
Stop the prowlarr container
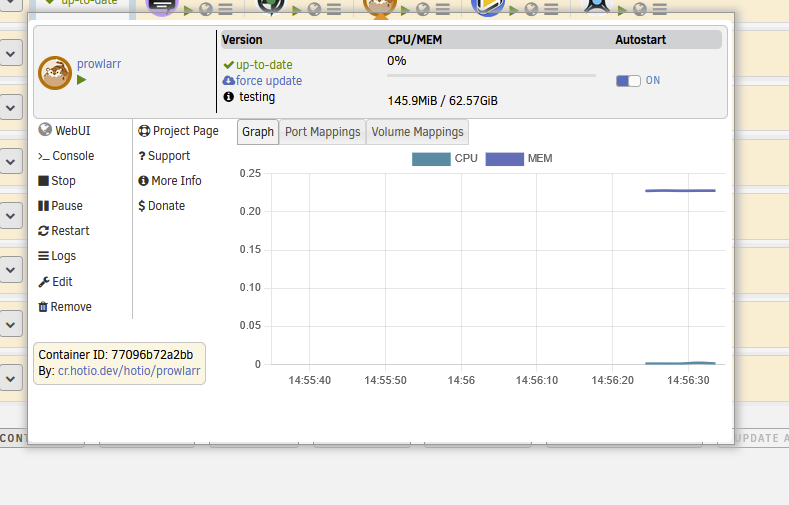coord(57,181)
